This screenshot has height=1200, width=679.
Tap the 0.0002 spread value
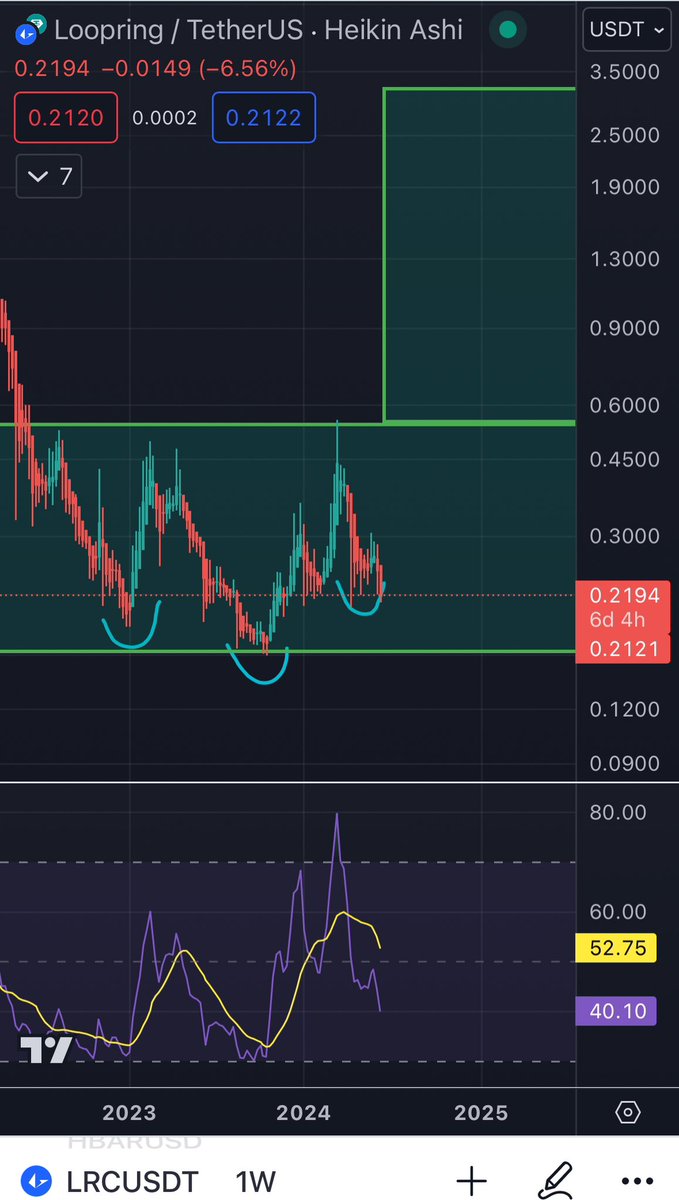[164, 117]
